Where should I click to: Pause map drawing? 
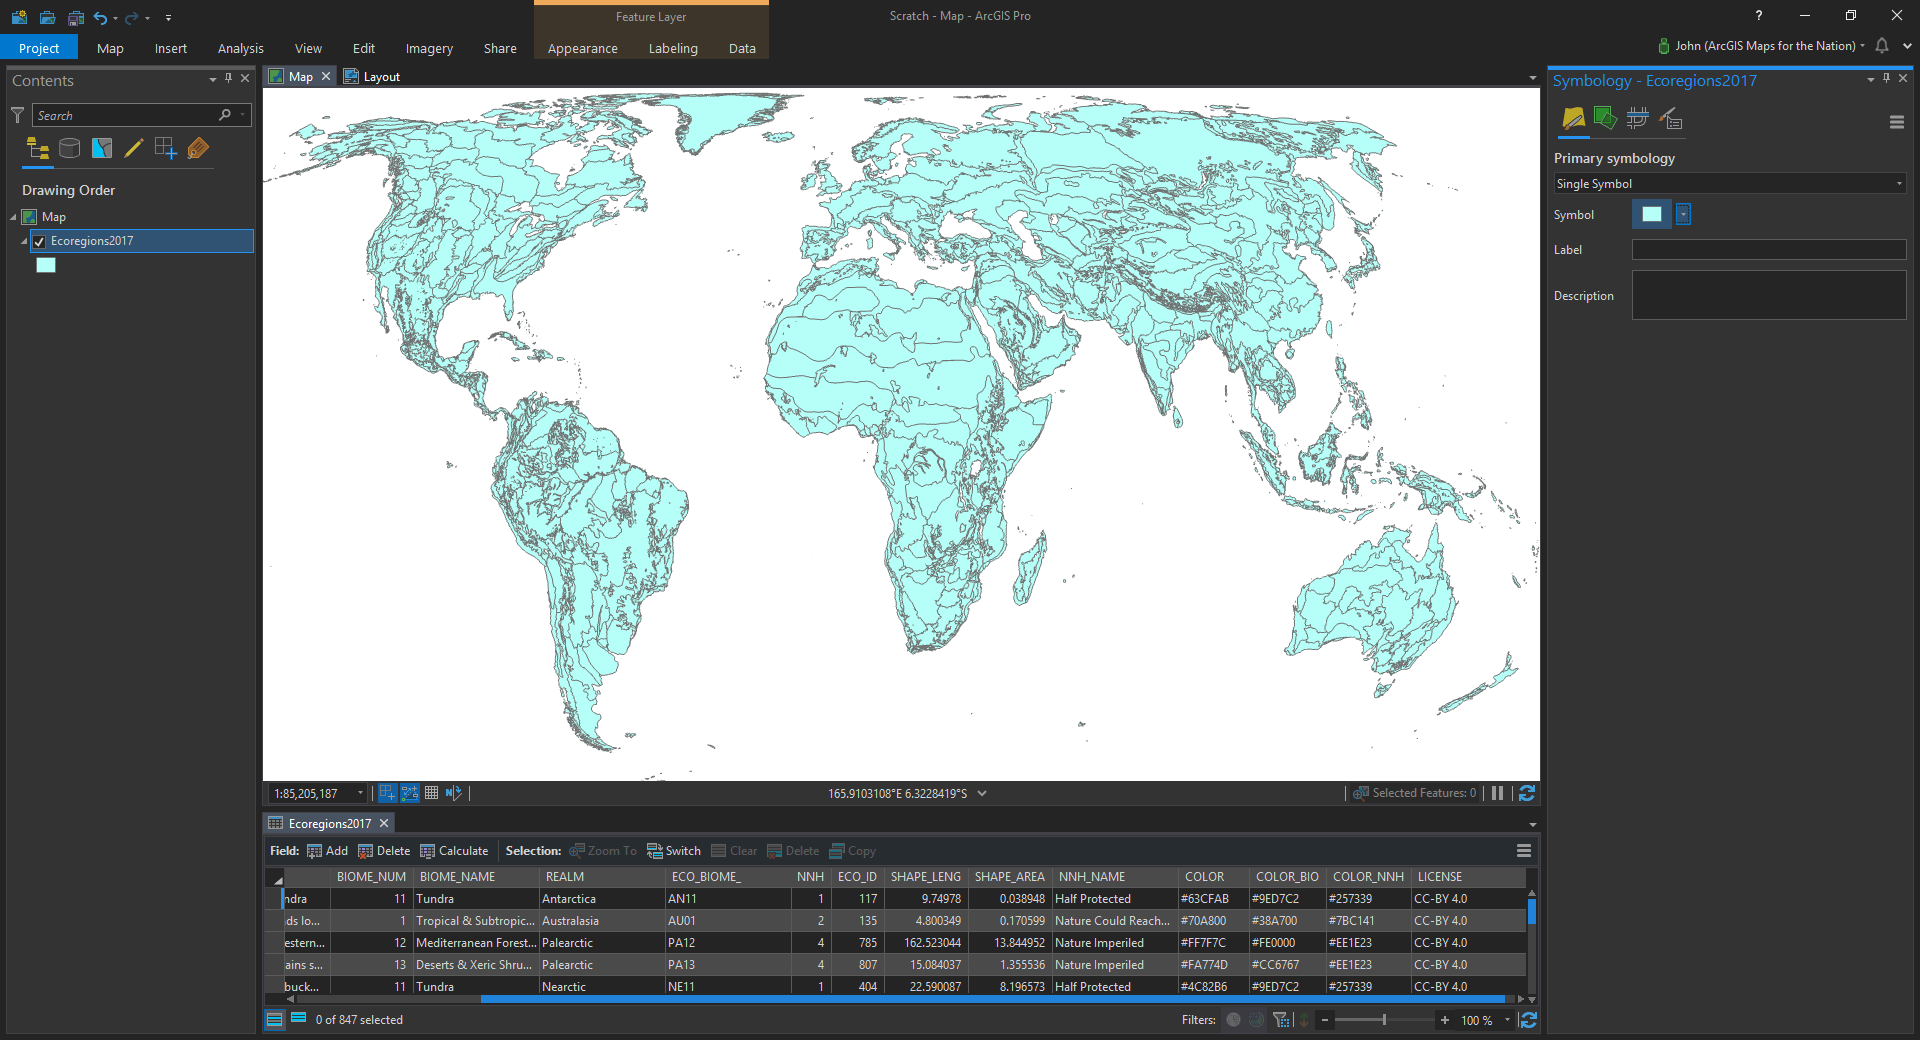click(1497, 793)
